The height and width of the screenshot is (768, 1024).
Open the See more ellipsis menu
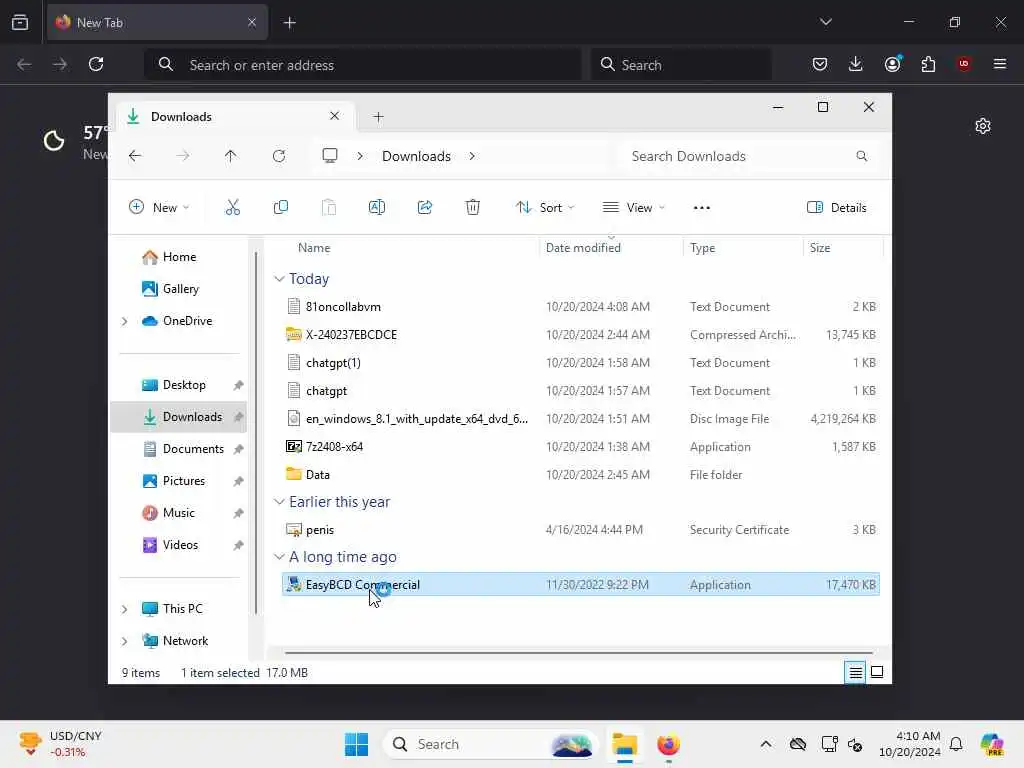pos(701,208)
